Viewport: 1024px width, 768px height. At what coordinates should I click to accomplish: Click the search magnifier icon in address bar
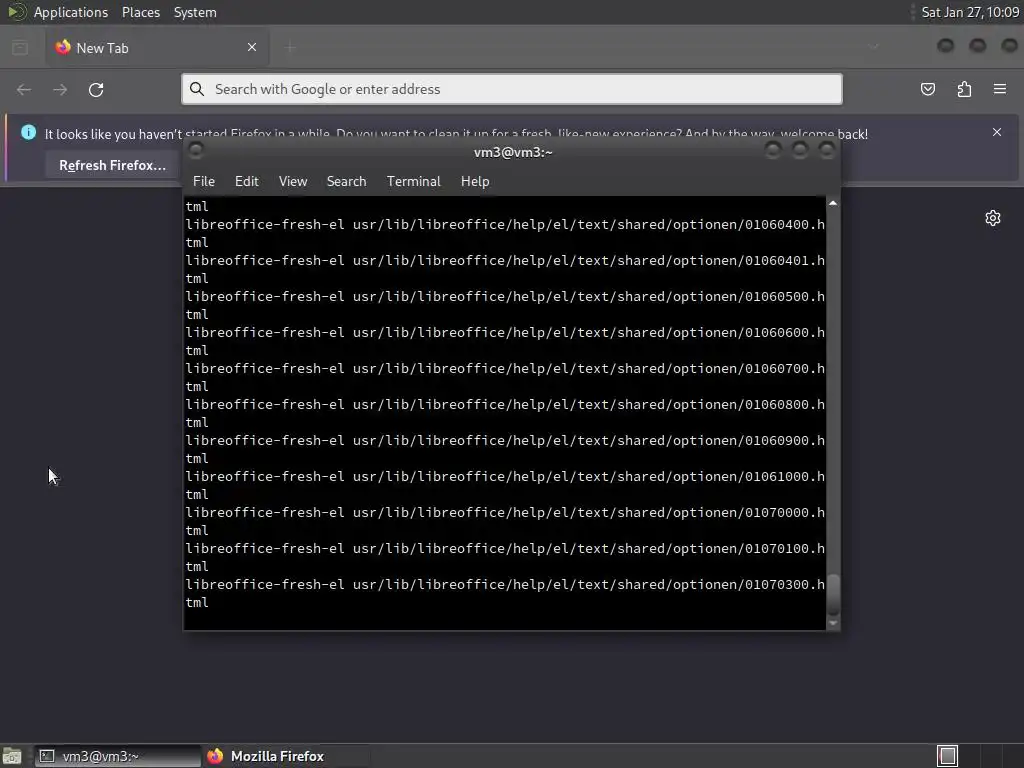coord(197,89)
